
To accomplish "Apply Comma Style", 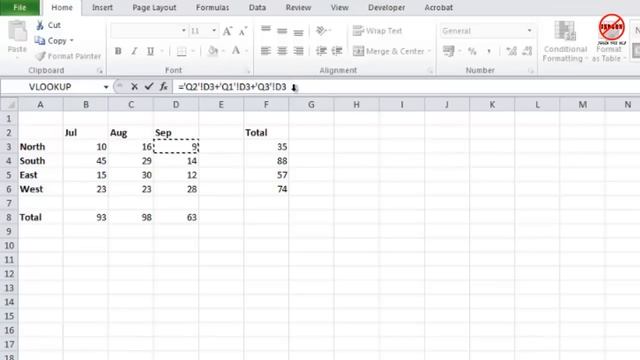I will coord(489,51).
